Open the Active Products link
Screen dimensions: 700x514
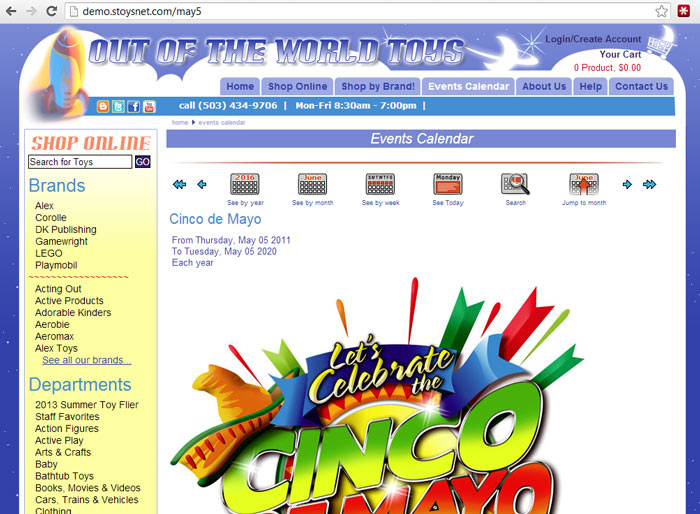(69, 301)
